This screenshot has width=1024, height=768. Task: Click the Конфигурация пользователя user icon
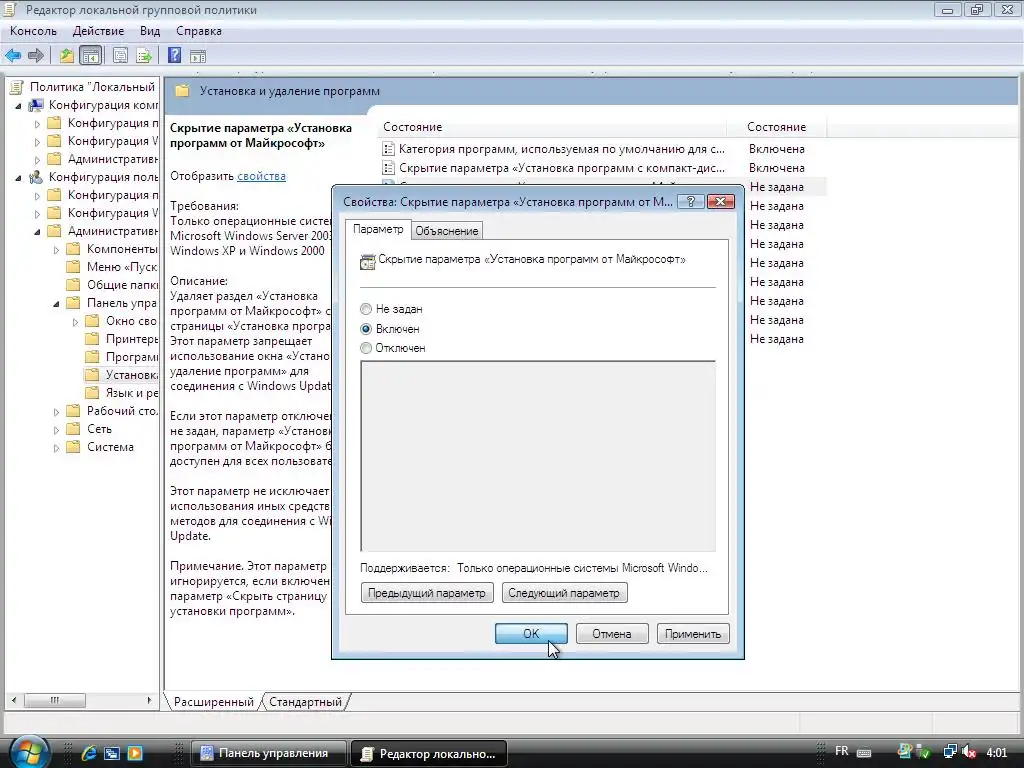click(36, 176)
